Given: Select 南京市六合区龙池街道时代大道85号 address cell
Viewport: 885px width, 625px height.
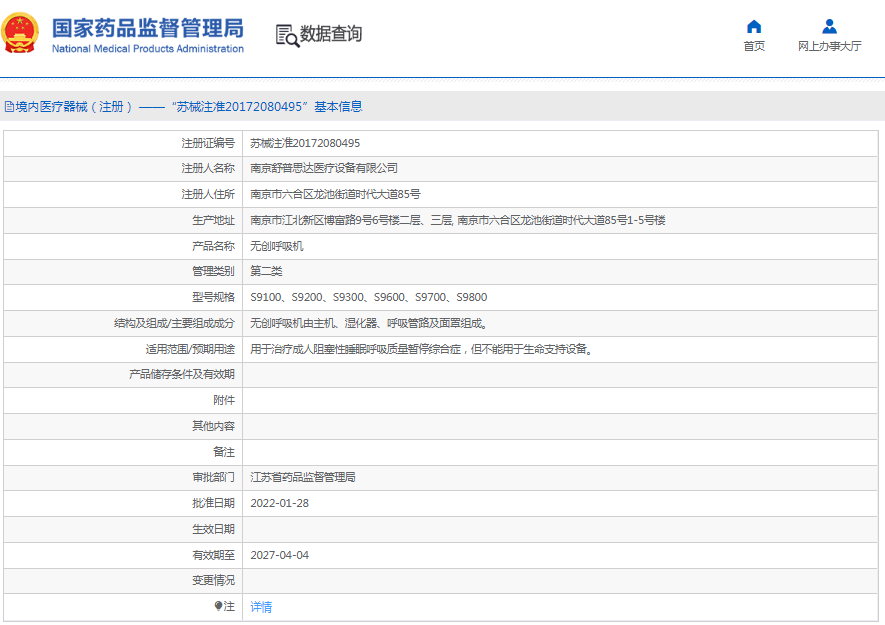Looking at the screenshot, I should 335,194.
